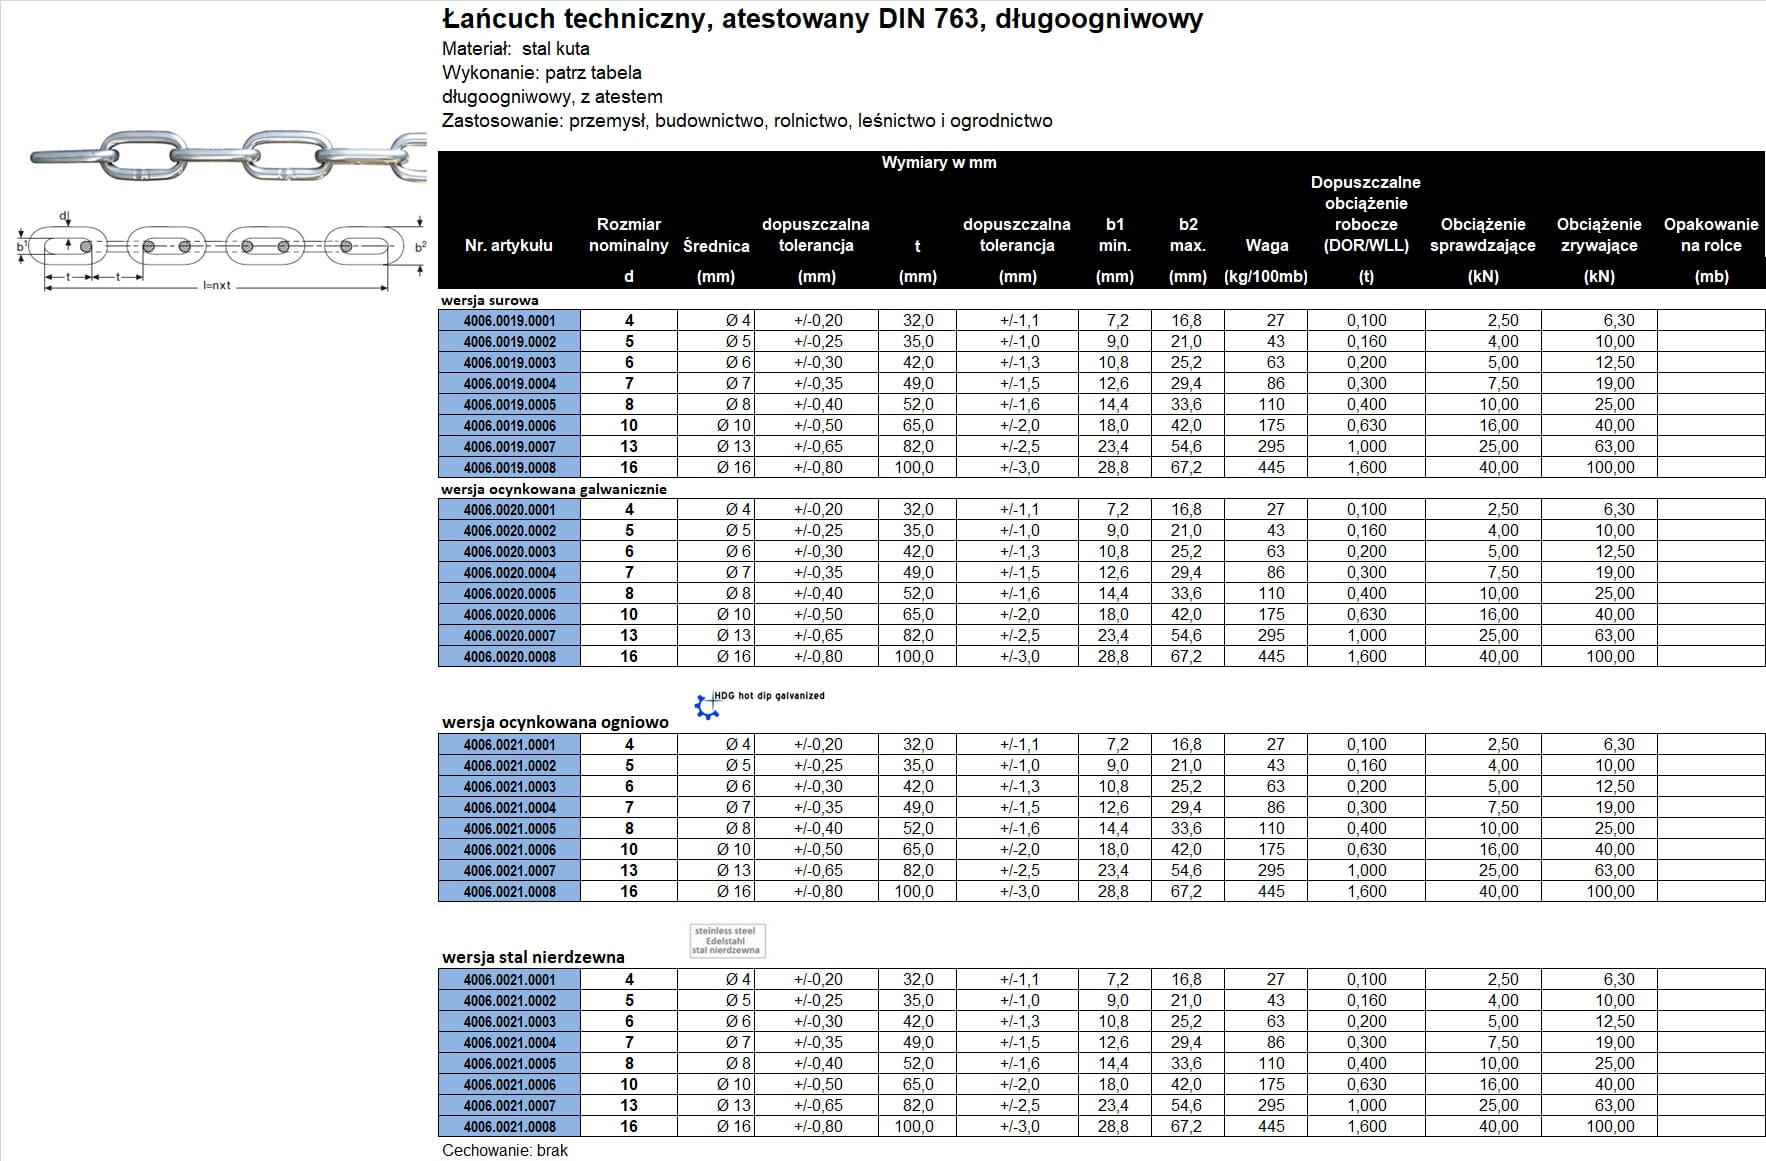The width and height of the screenshot is (1766, 1161).
Task: Select the 'wersja ocynkowana ogniowo' heading
Action: click(x=555, y=722)
